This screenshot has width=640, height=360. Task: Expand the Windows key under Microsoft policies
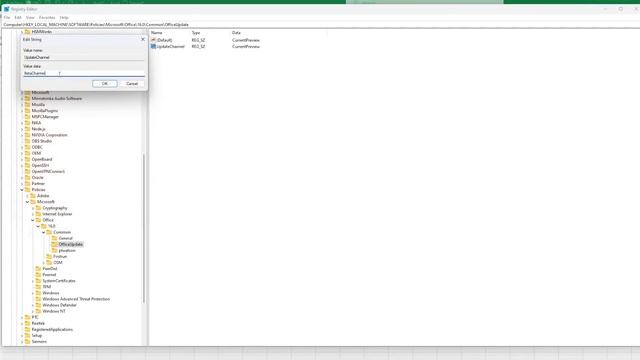[x=33, y=293]
